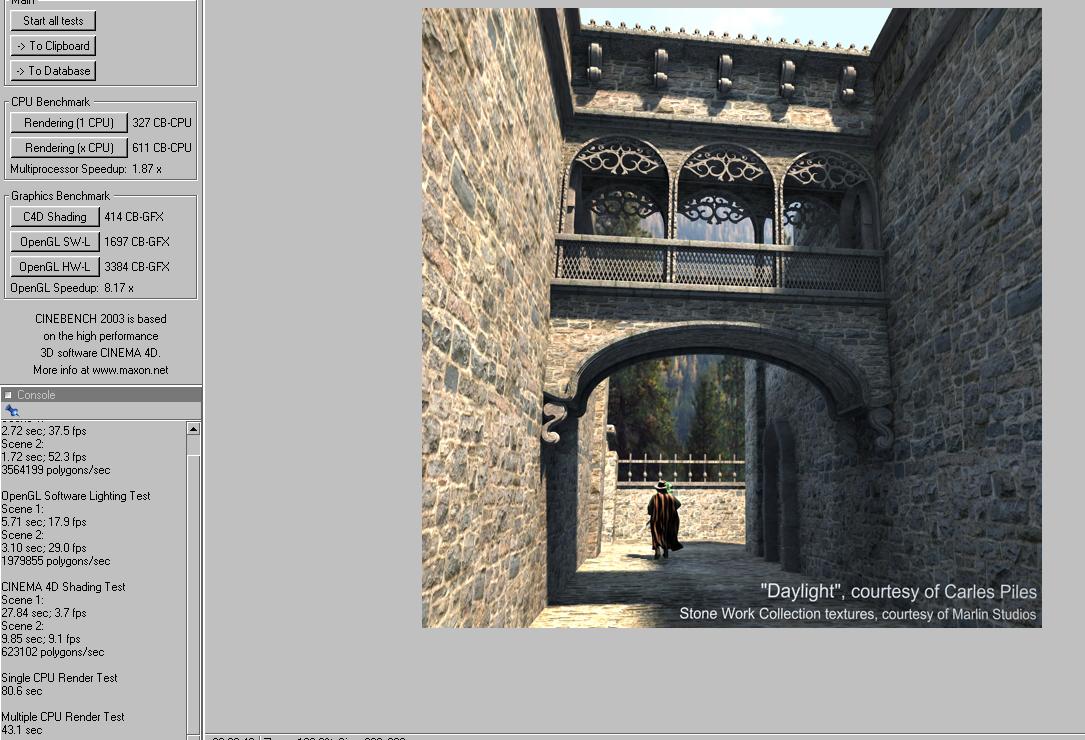Click console line 43.1 sec
This screenshot has height=740, width=1085.
pyautogui.click(x=22, y=730)
